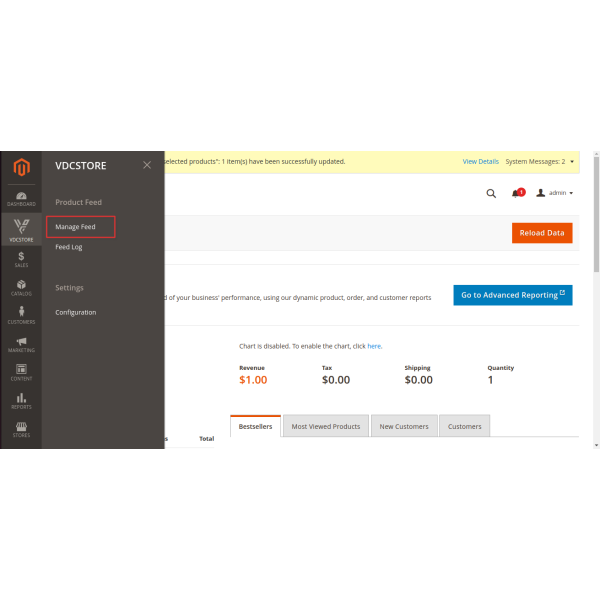The image size is (600, 600).
Task: Click the search magnifier icon
Action: 491,193
